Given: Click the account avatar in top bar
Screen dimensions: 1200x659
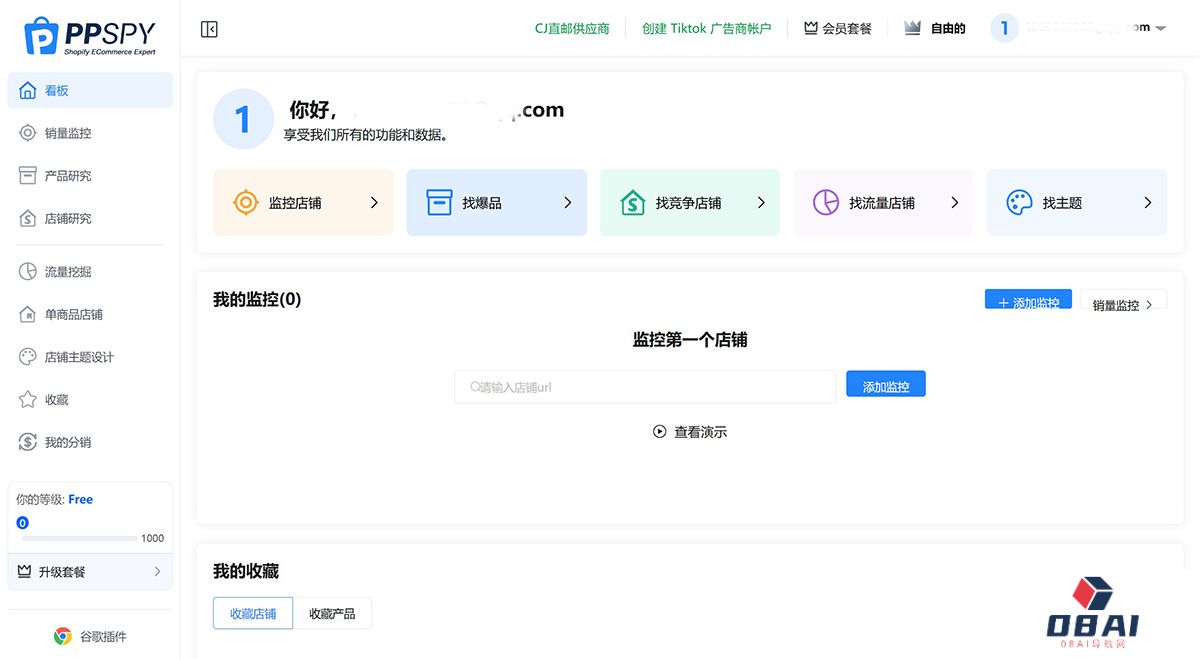Looking at the screenshot, I should (x=1004, y=28).
